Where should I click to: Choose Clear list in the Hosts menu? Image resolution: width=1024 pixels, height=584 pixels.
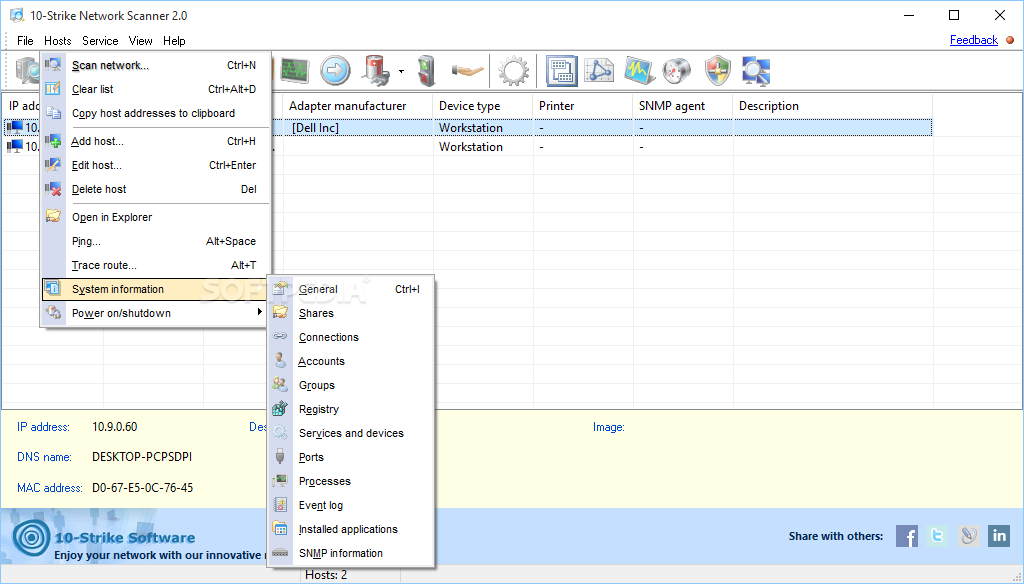[x=155, y=89]
